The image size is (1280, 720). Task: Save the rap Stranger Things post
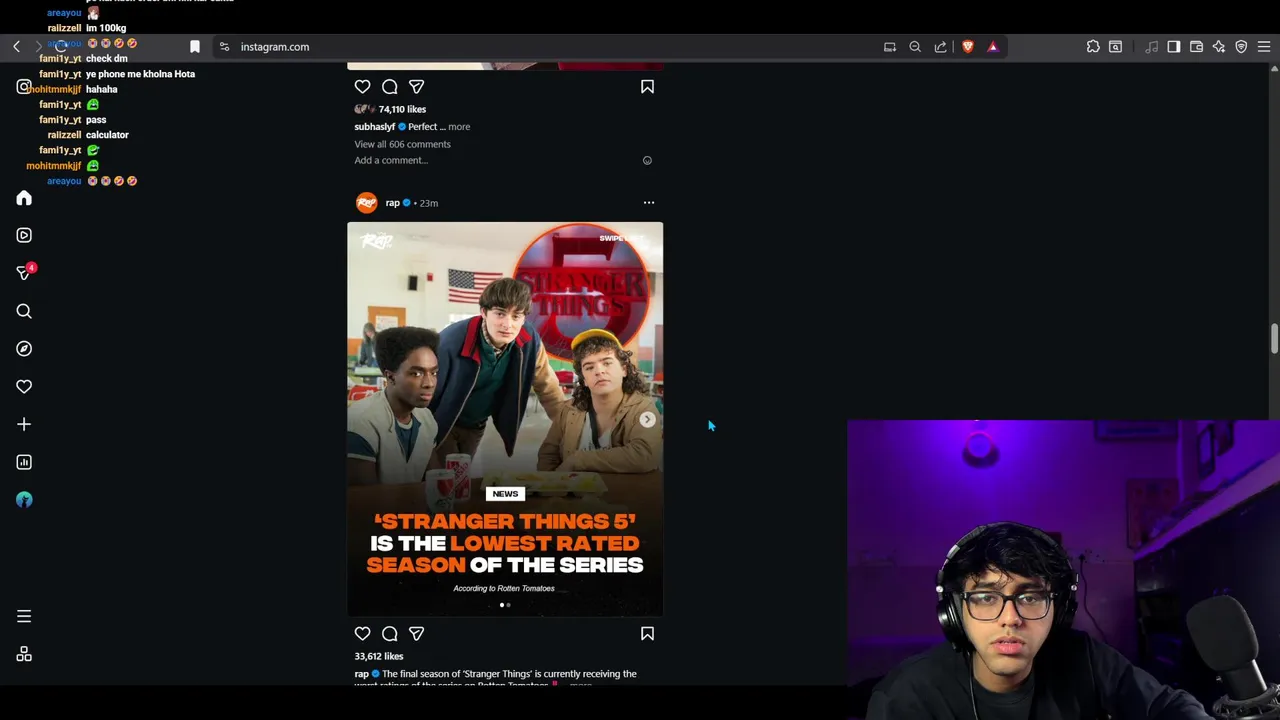coord(647,634)
